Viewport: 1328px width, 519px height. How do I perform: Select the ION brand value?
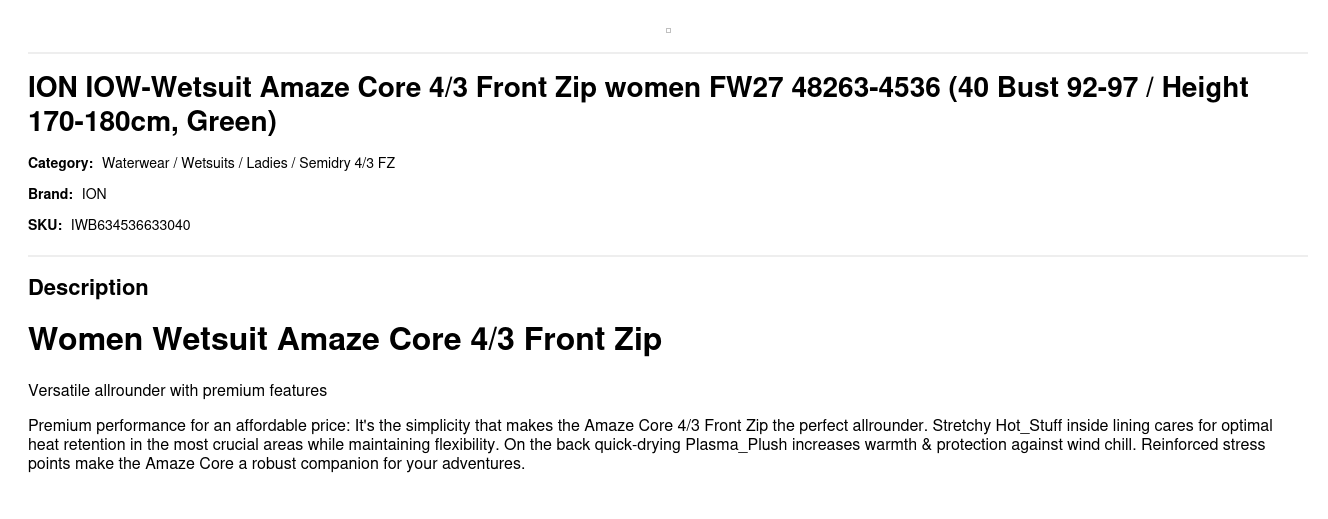pyautogui.click(x=94, y=194)
